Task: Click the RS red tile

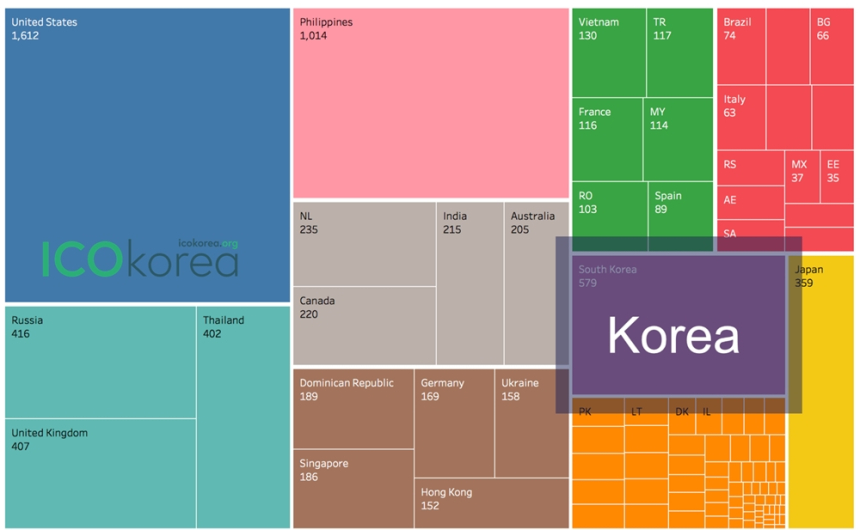Action: pyautogui.click(x=750, y=168)
